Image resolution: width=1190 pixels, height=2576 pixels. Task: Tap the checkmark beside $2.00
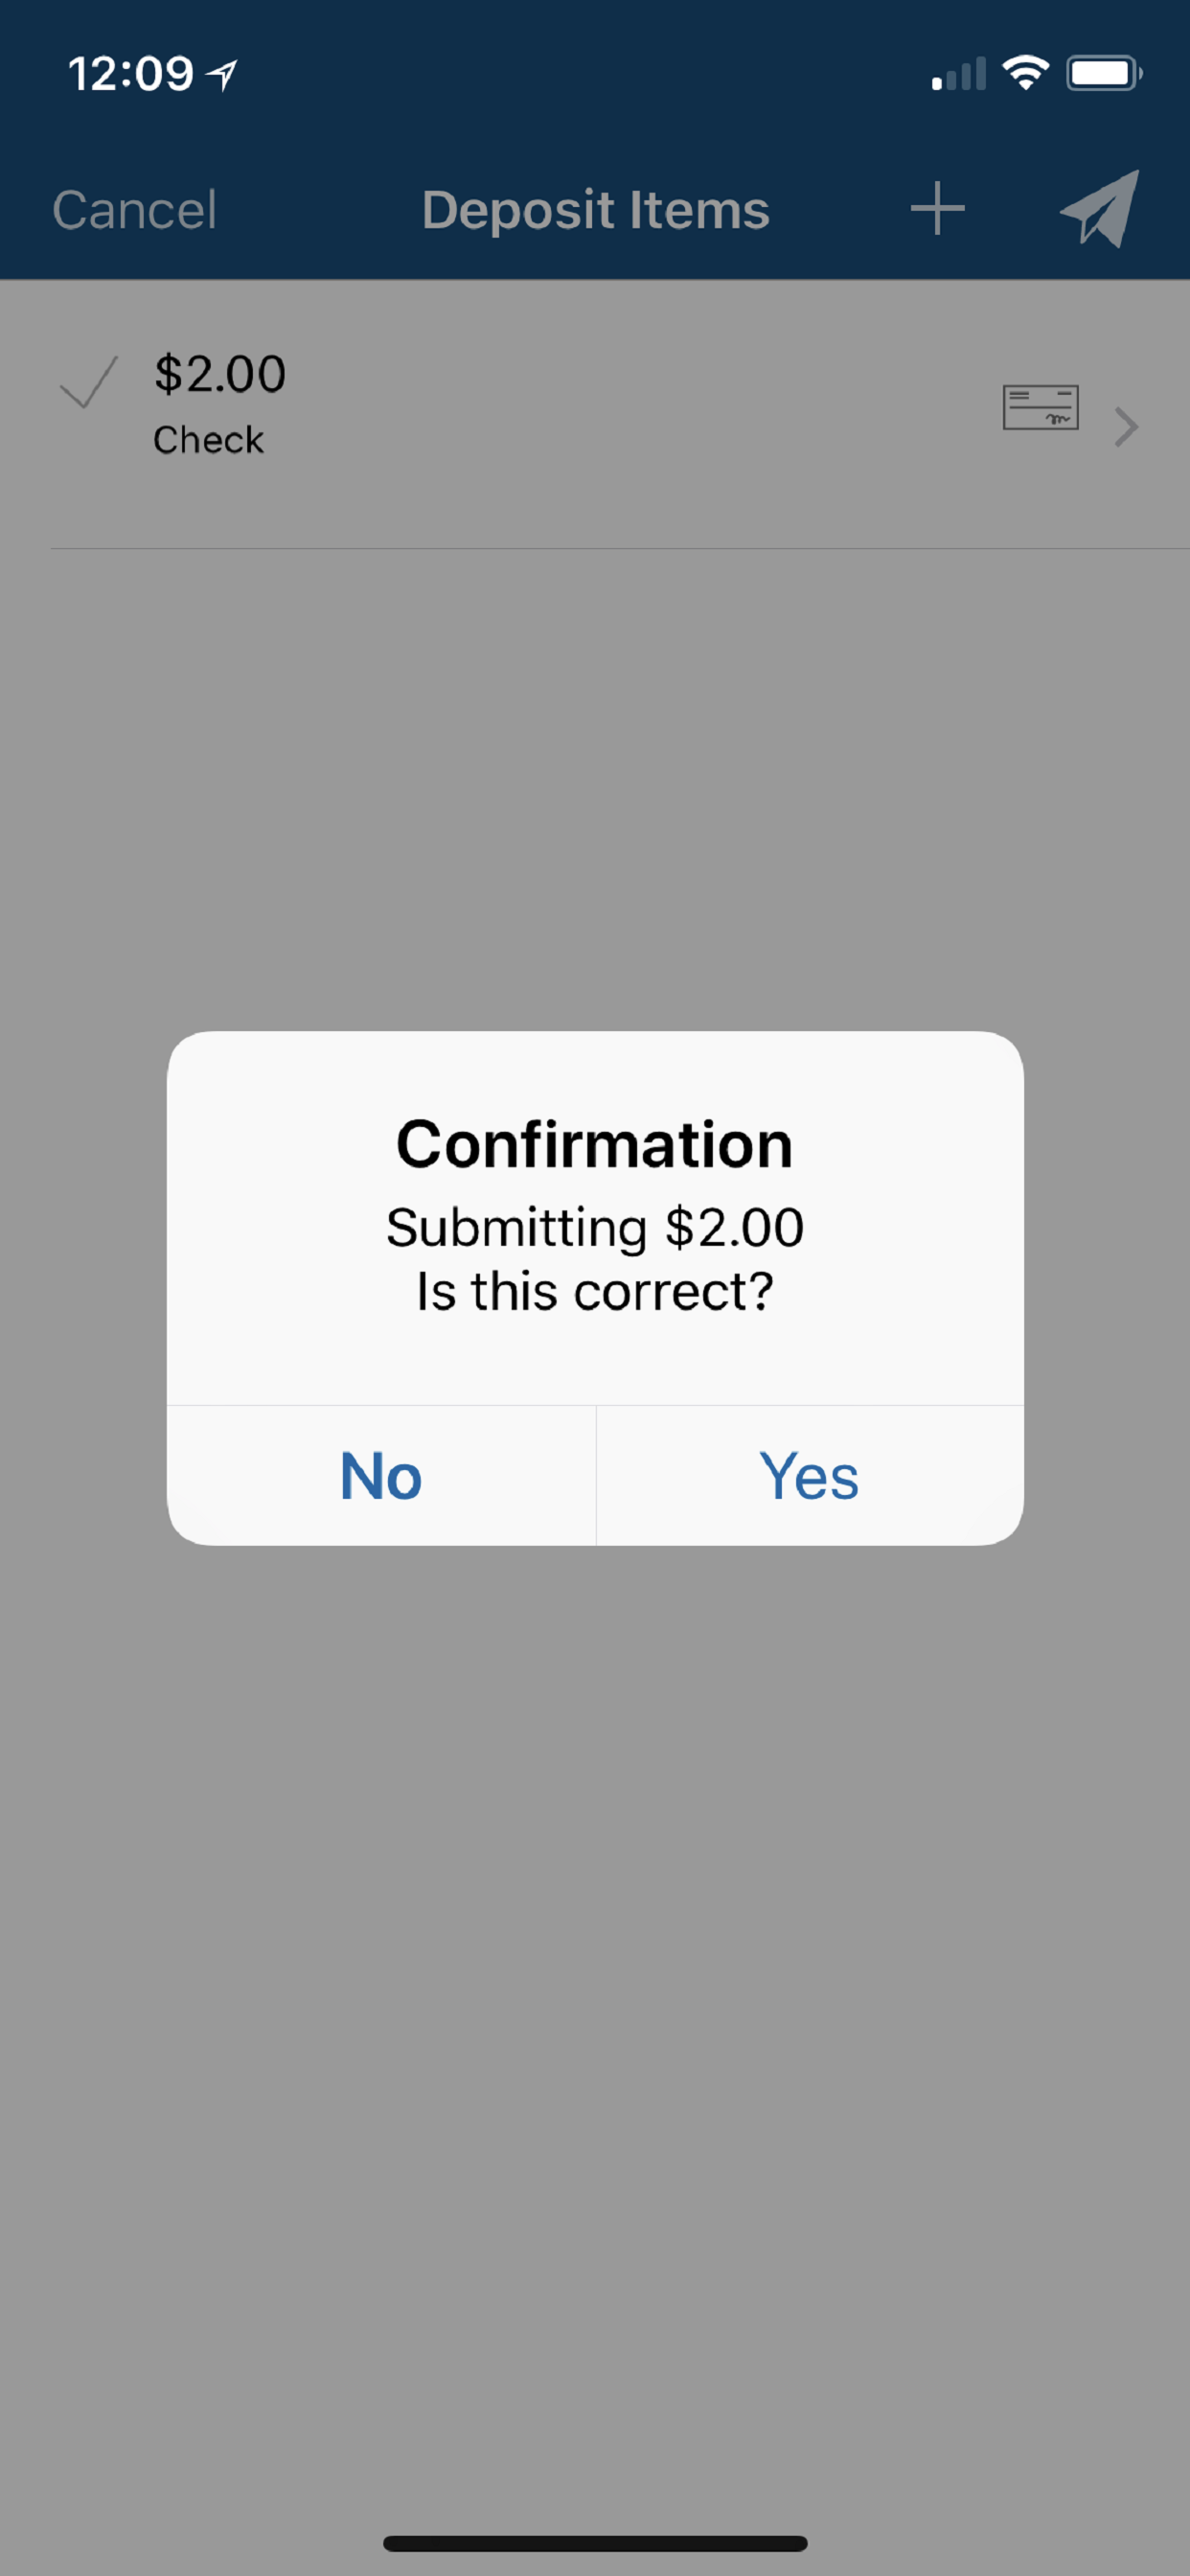coord(88,382)
